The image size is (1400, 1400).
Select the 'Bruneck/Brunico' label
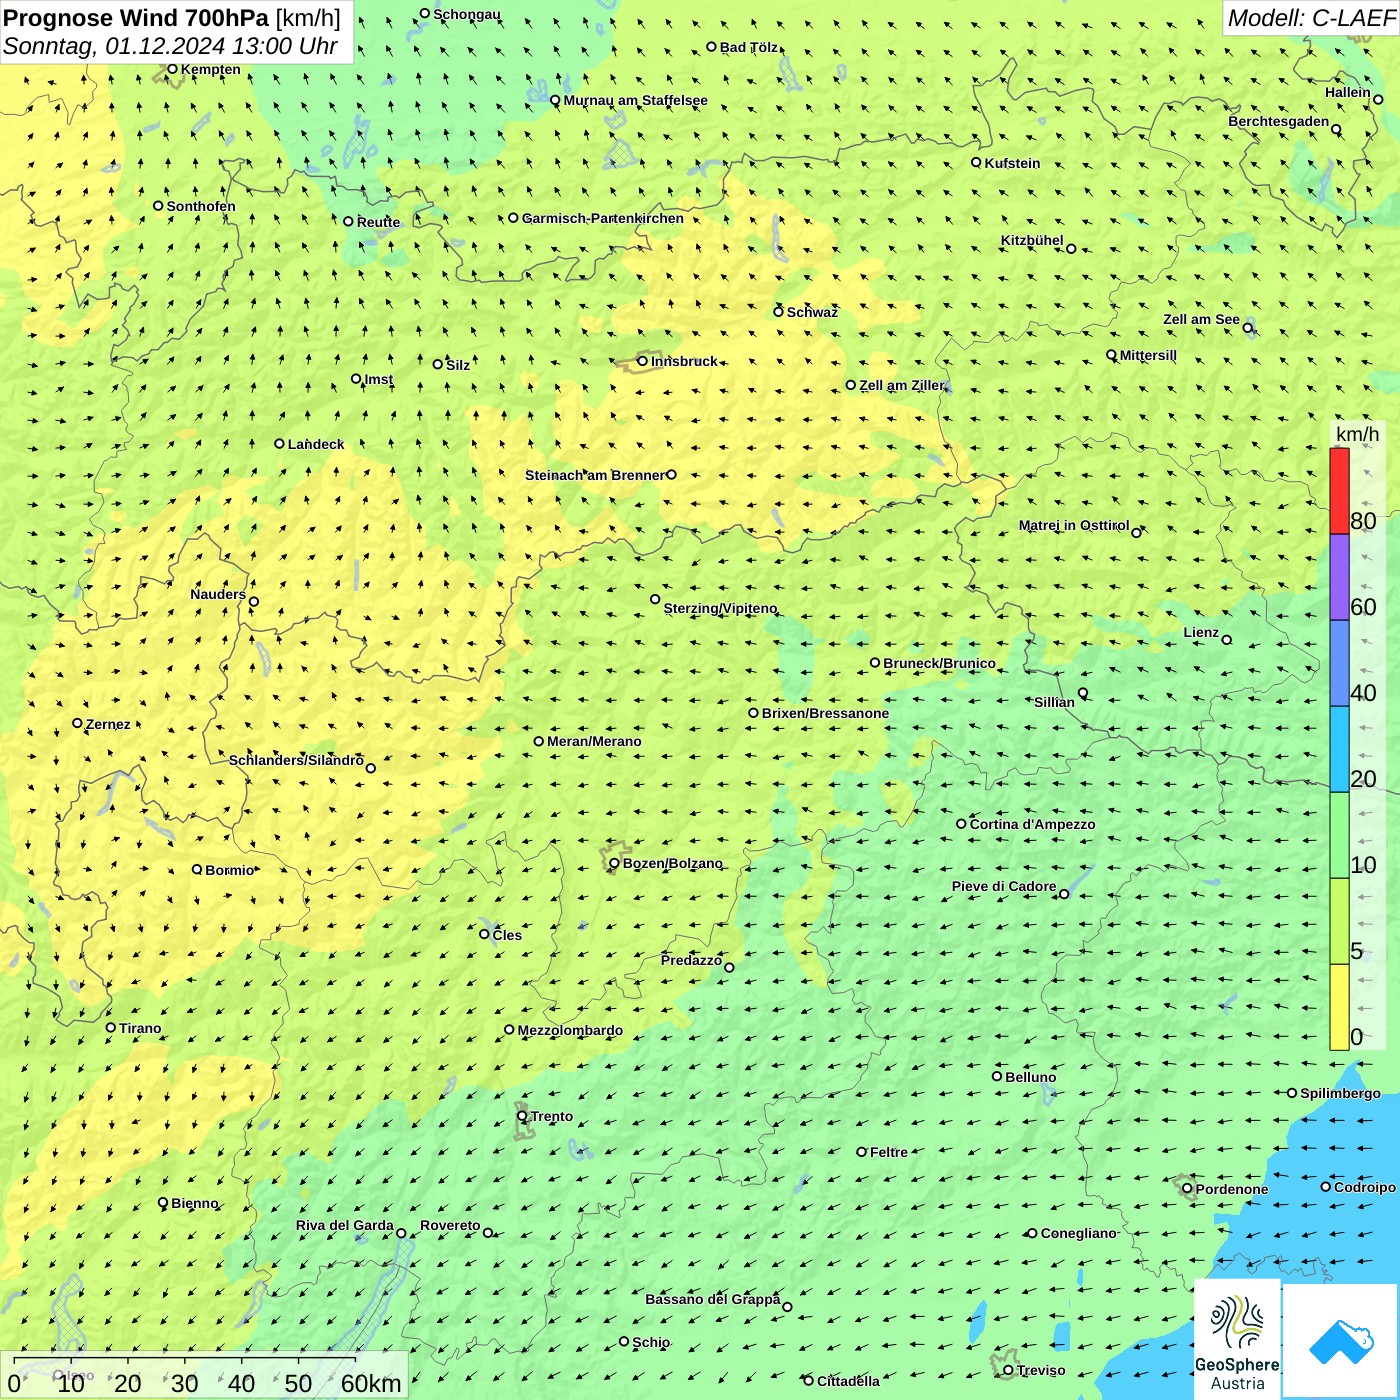tap(940, 663)
